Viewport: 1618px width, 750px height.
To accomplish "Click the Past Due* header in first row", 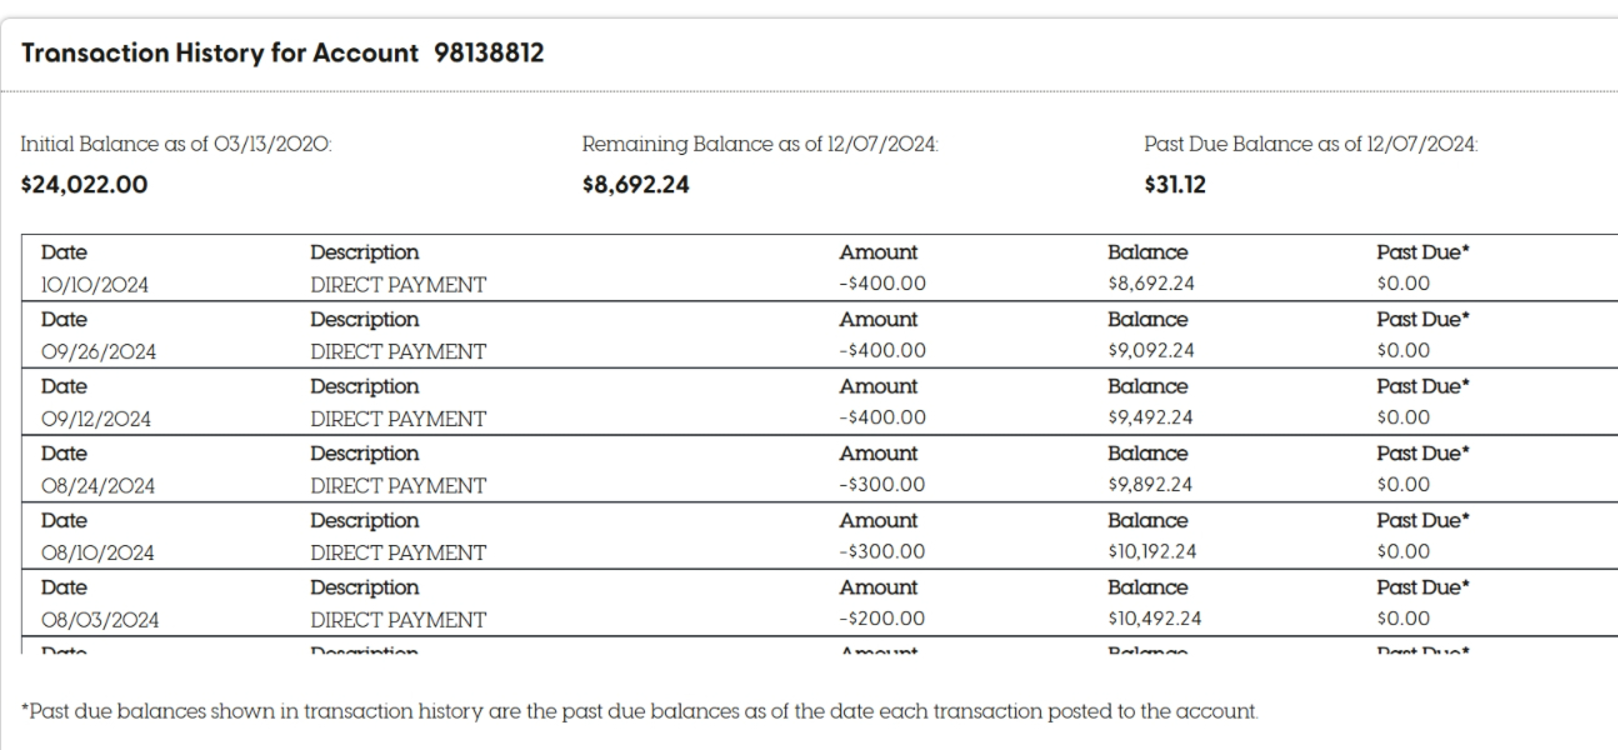I will tap(1423, 252).
